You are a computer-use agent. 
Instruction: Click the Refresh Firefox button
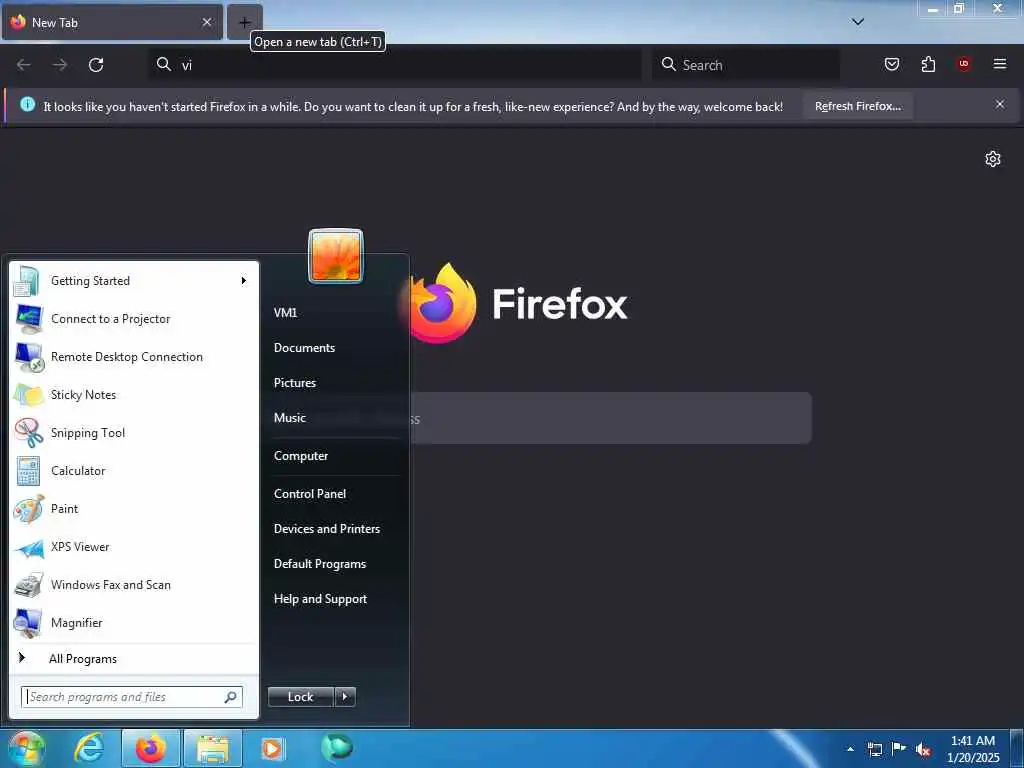coord(857,106)
